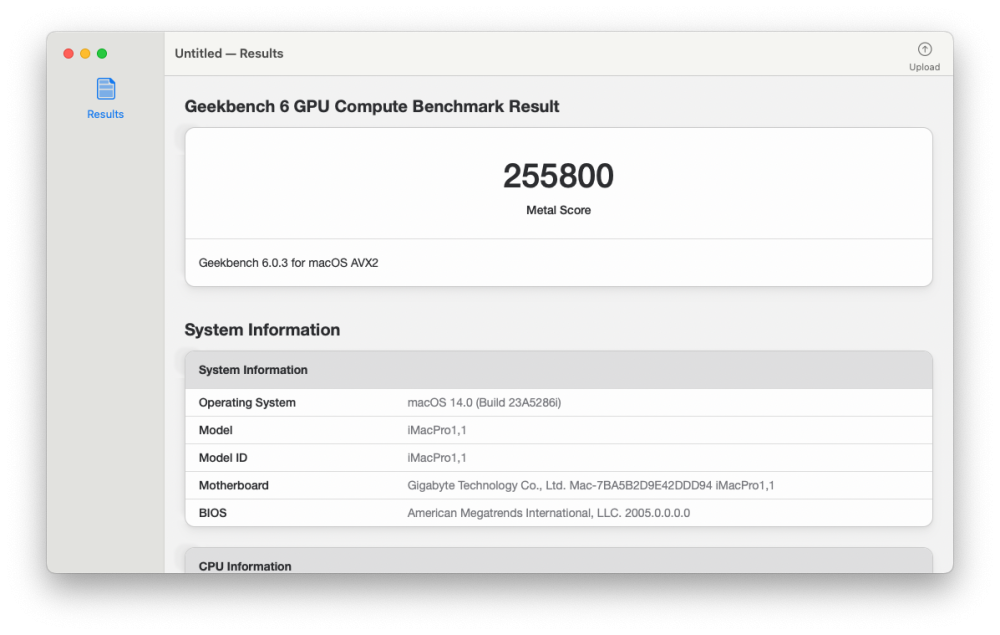The width and height of the screenshot is (1000, 635).
Task: Click the Geekbench 6 GPU Compute Benchmark Result heading
Action: coord(372,106)
